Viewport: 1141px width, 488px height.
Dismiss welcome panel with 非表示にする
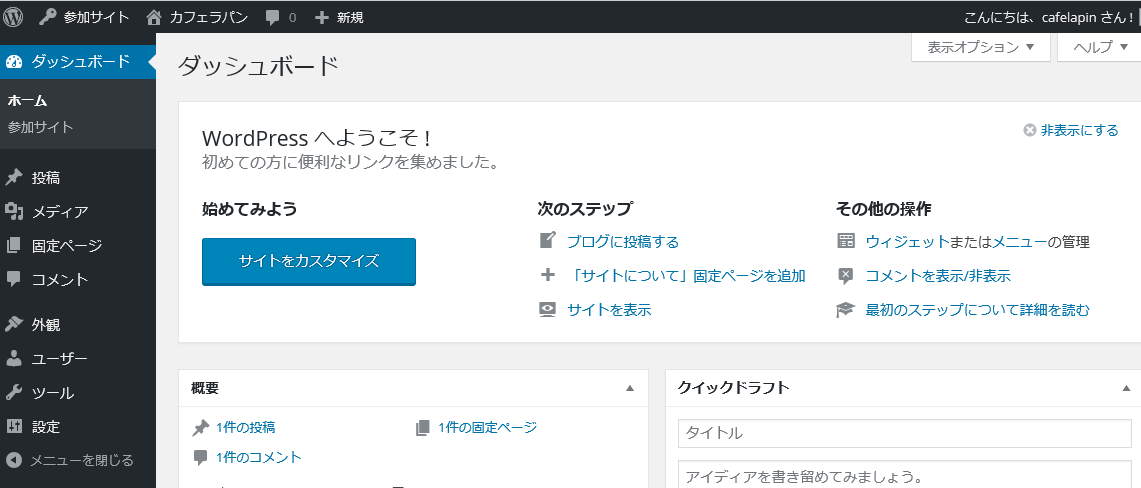[1071, 130]
